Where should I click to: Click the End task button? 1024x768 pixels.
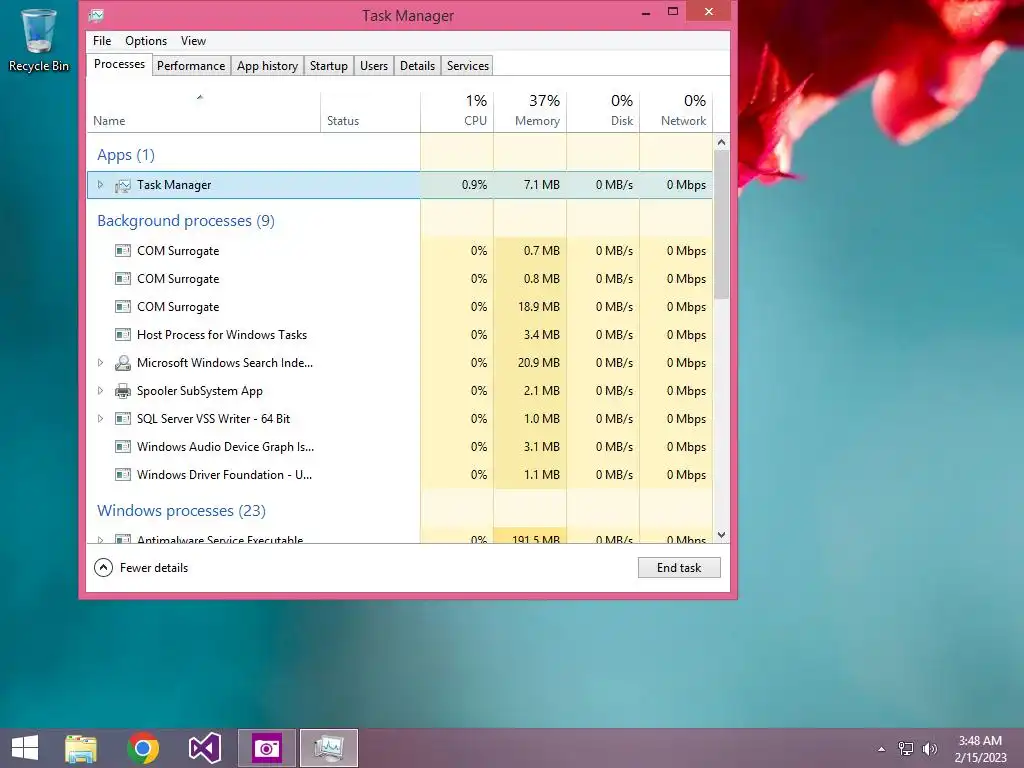click(x=679, y=568)
